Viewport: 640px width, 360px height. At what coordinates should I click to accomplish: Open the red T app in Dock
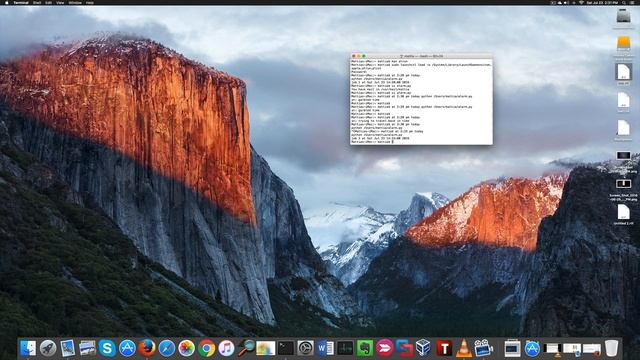(x=444, y=348)
